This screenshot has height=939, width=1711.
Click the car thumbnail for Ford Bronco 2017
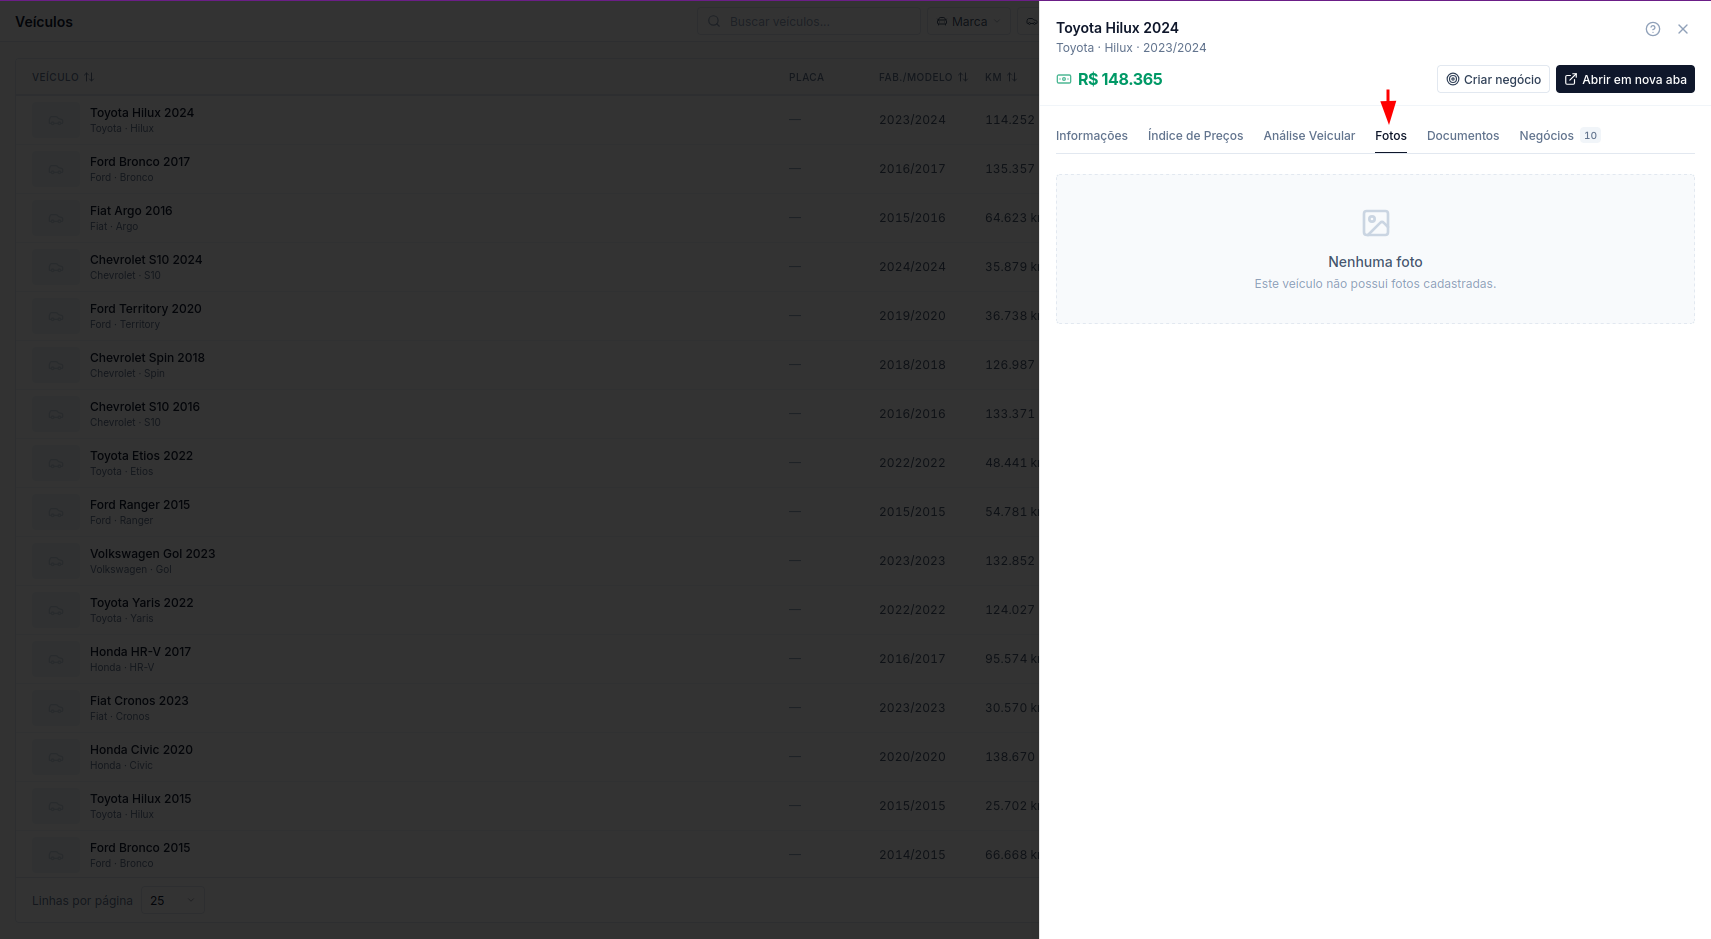pyautogui.click(x=56, y=169)
